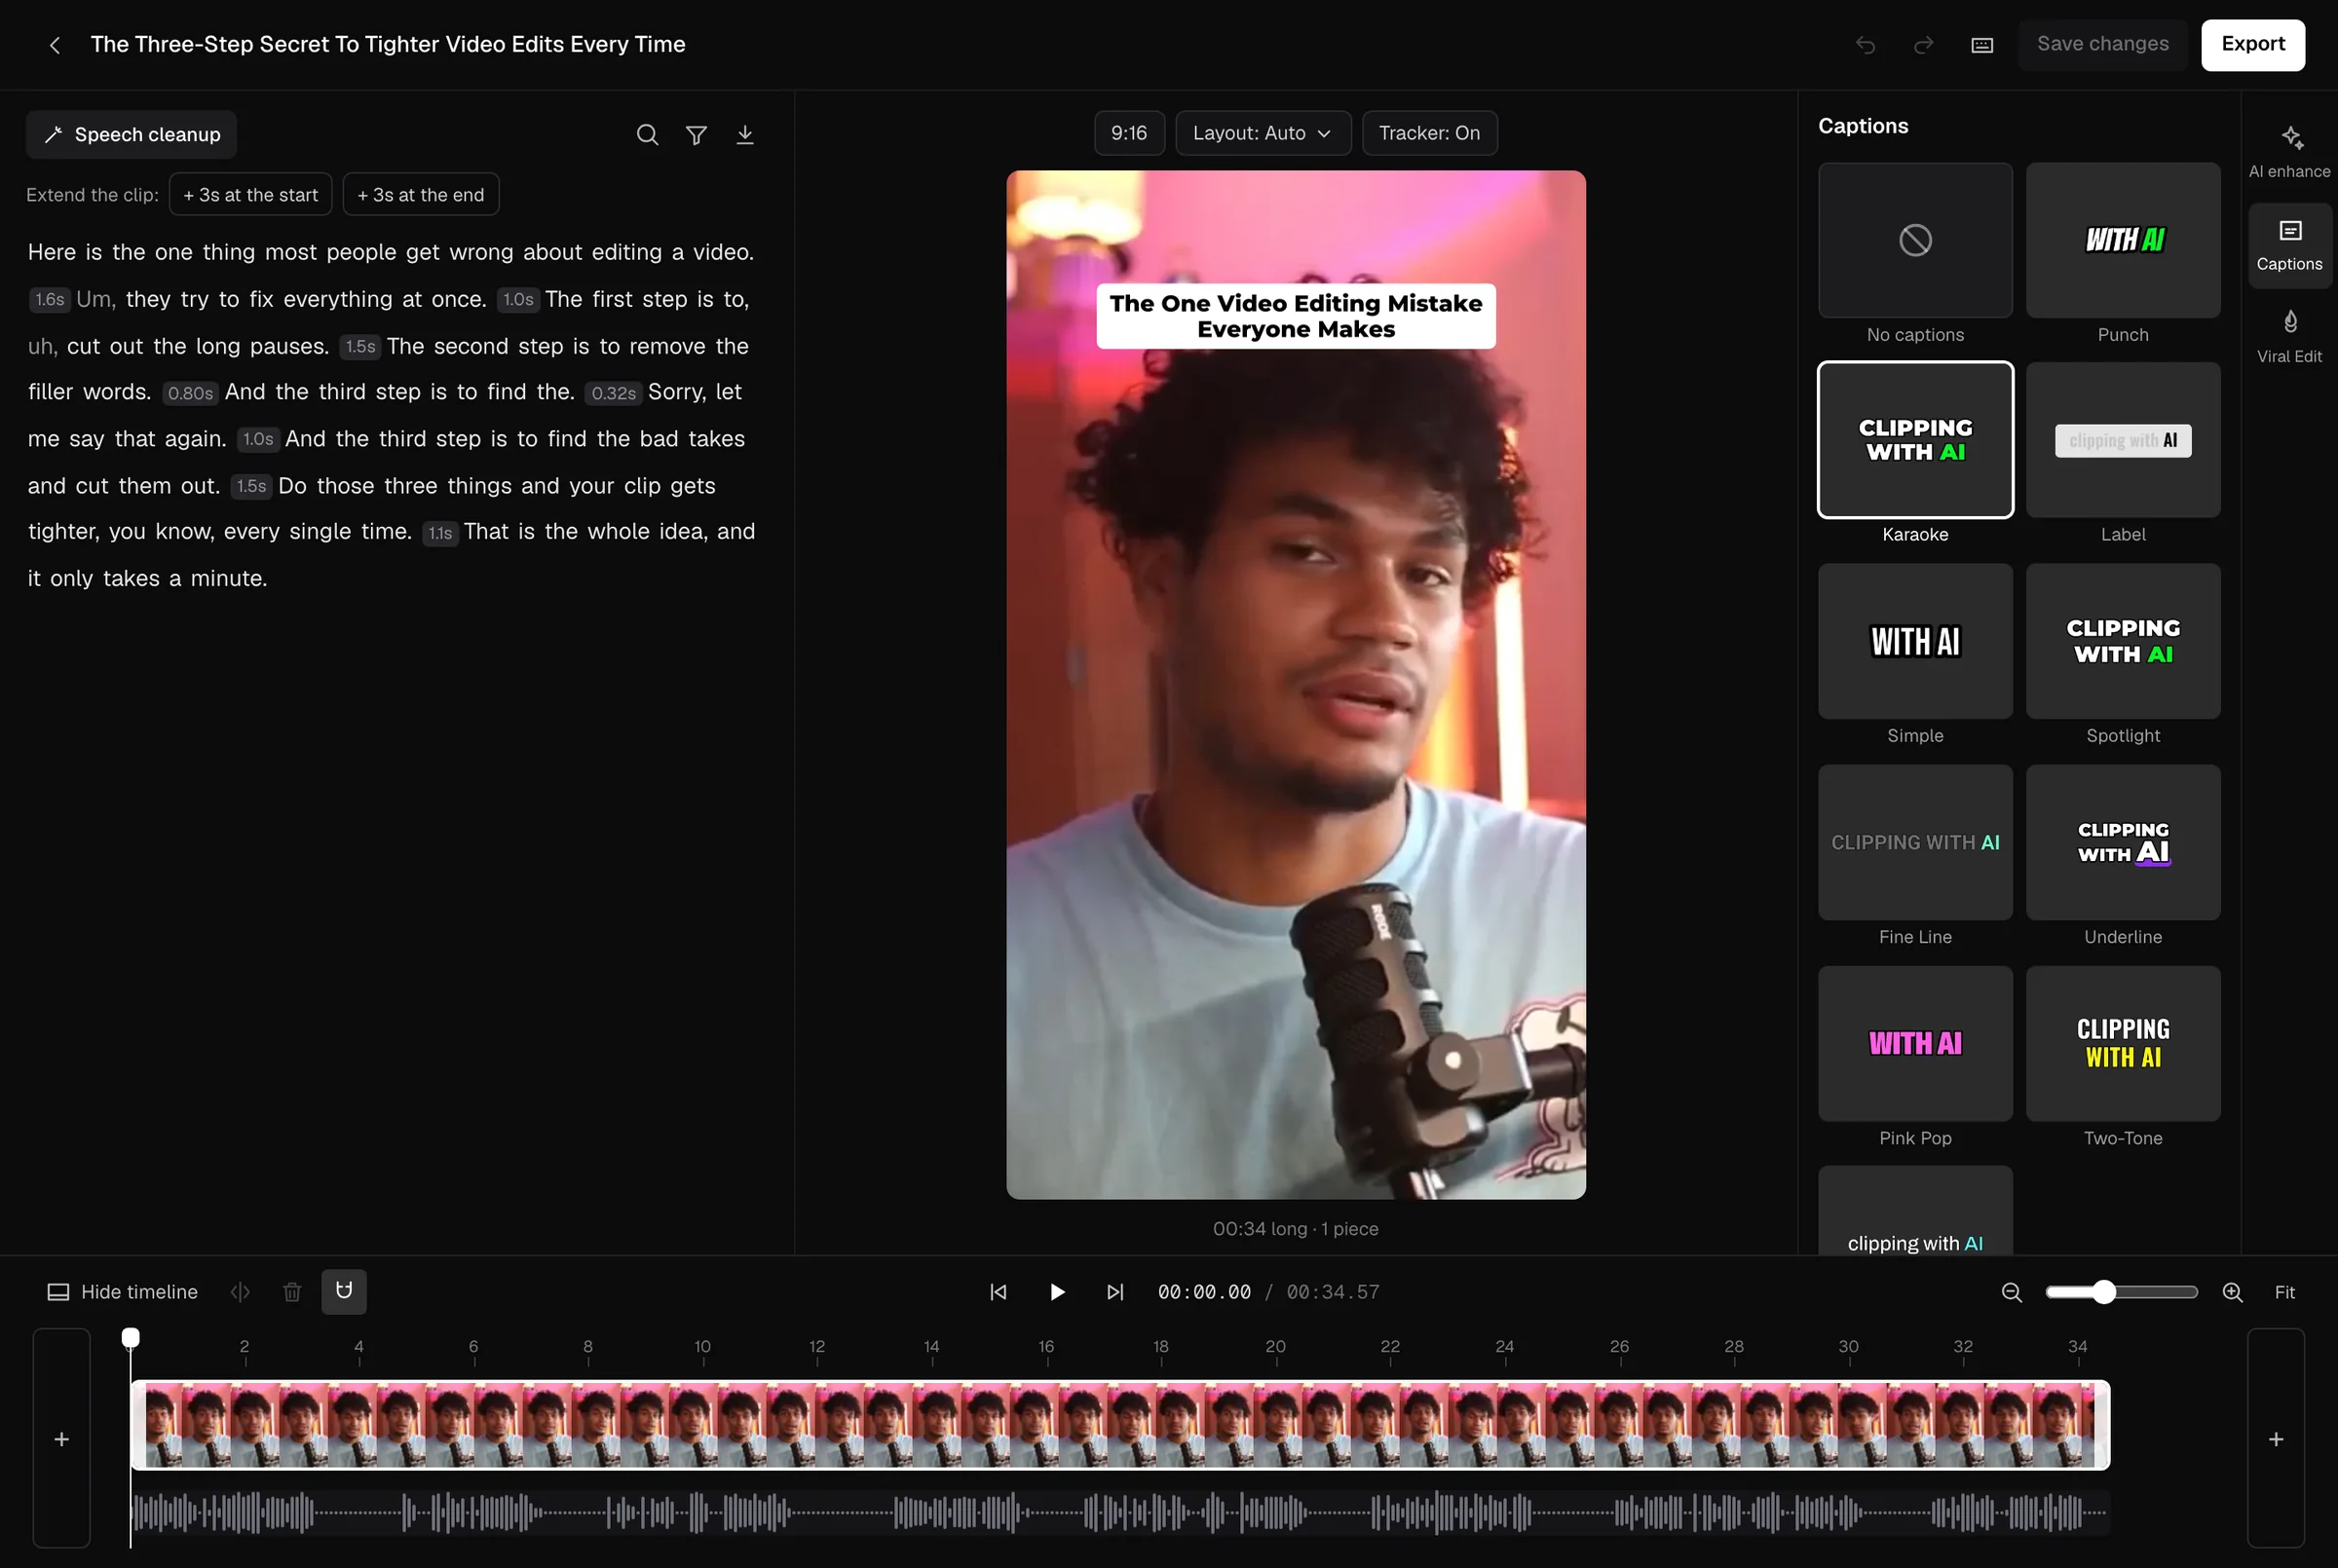
Task: Redo the last change
Action: tap(1923, 45)
